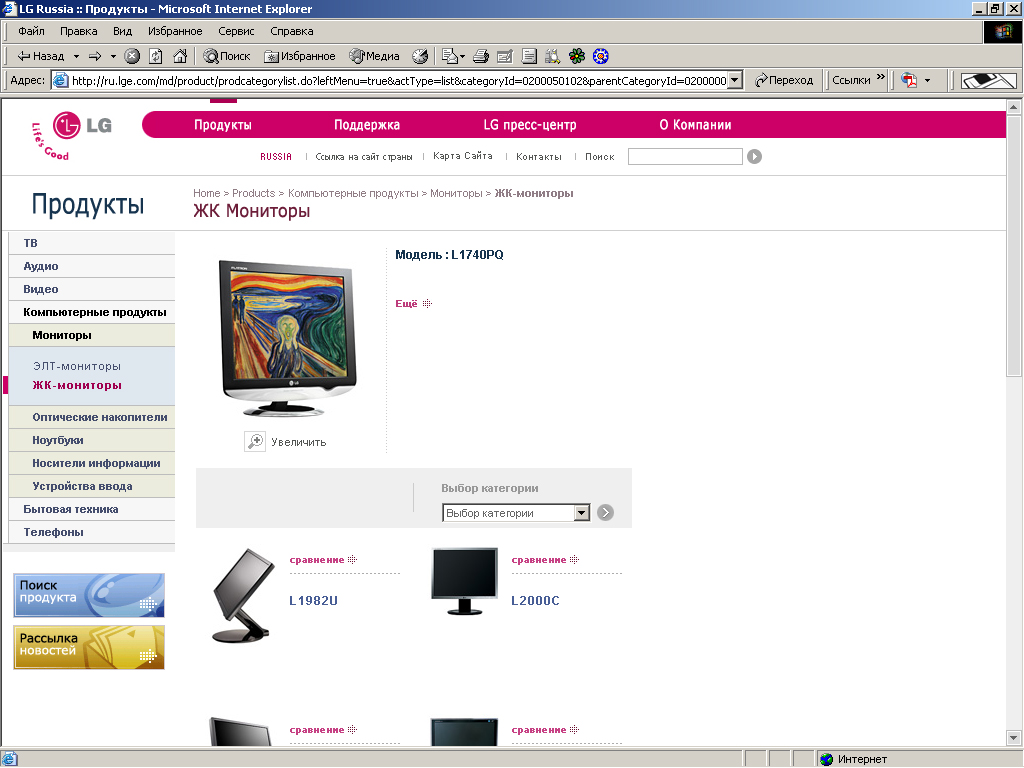
Task: Open the Избранное menu in menu bar
Action: pos(175,31)
